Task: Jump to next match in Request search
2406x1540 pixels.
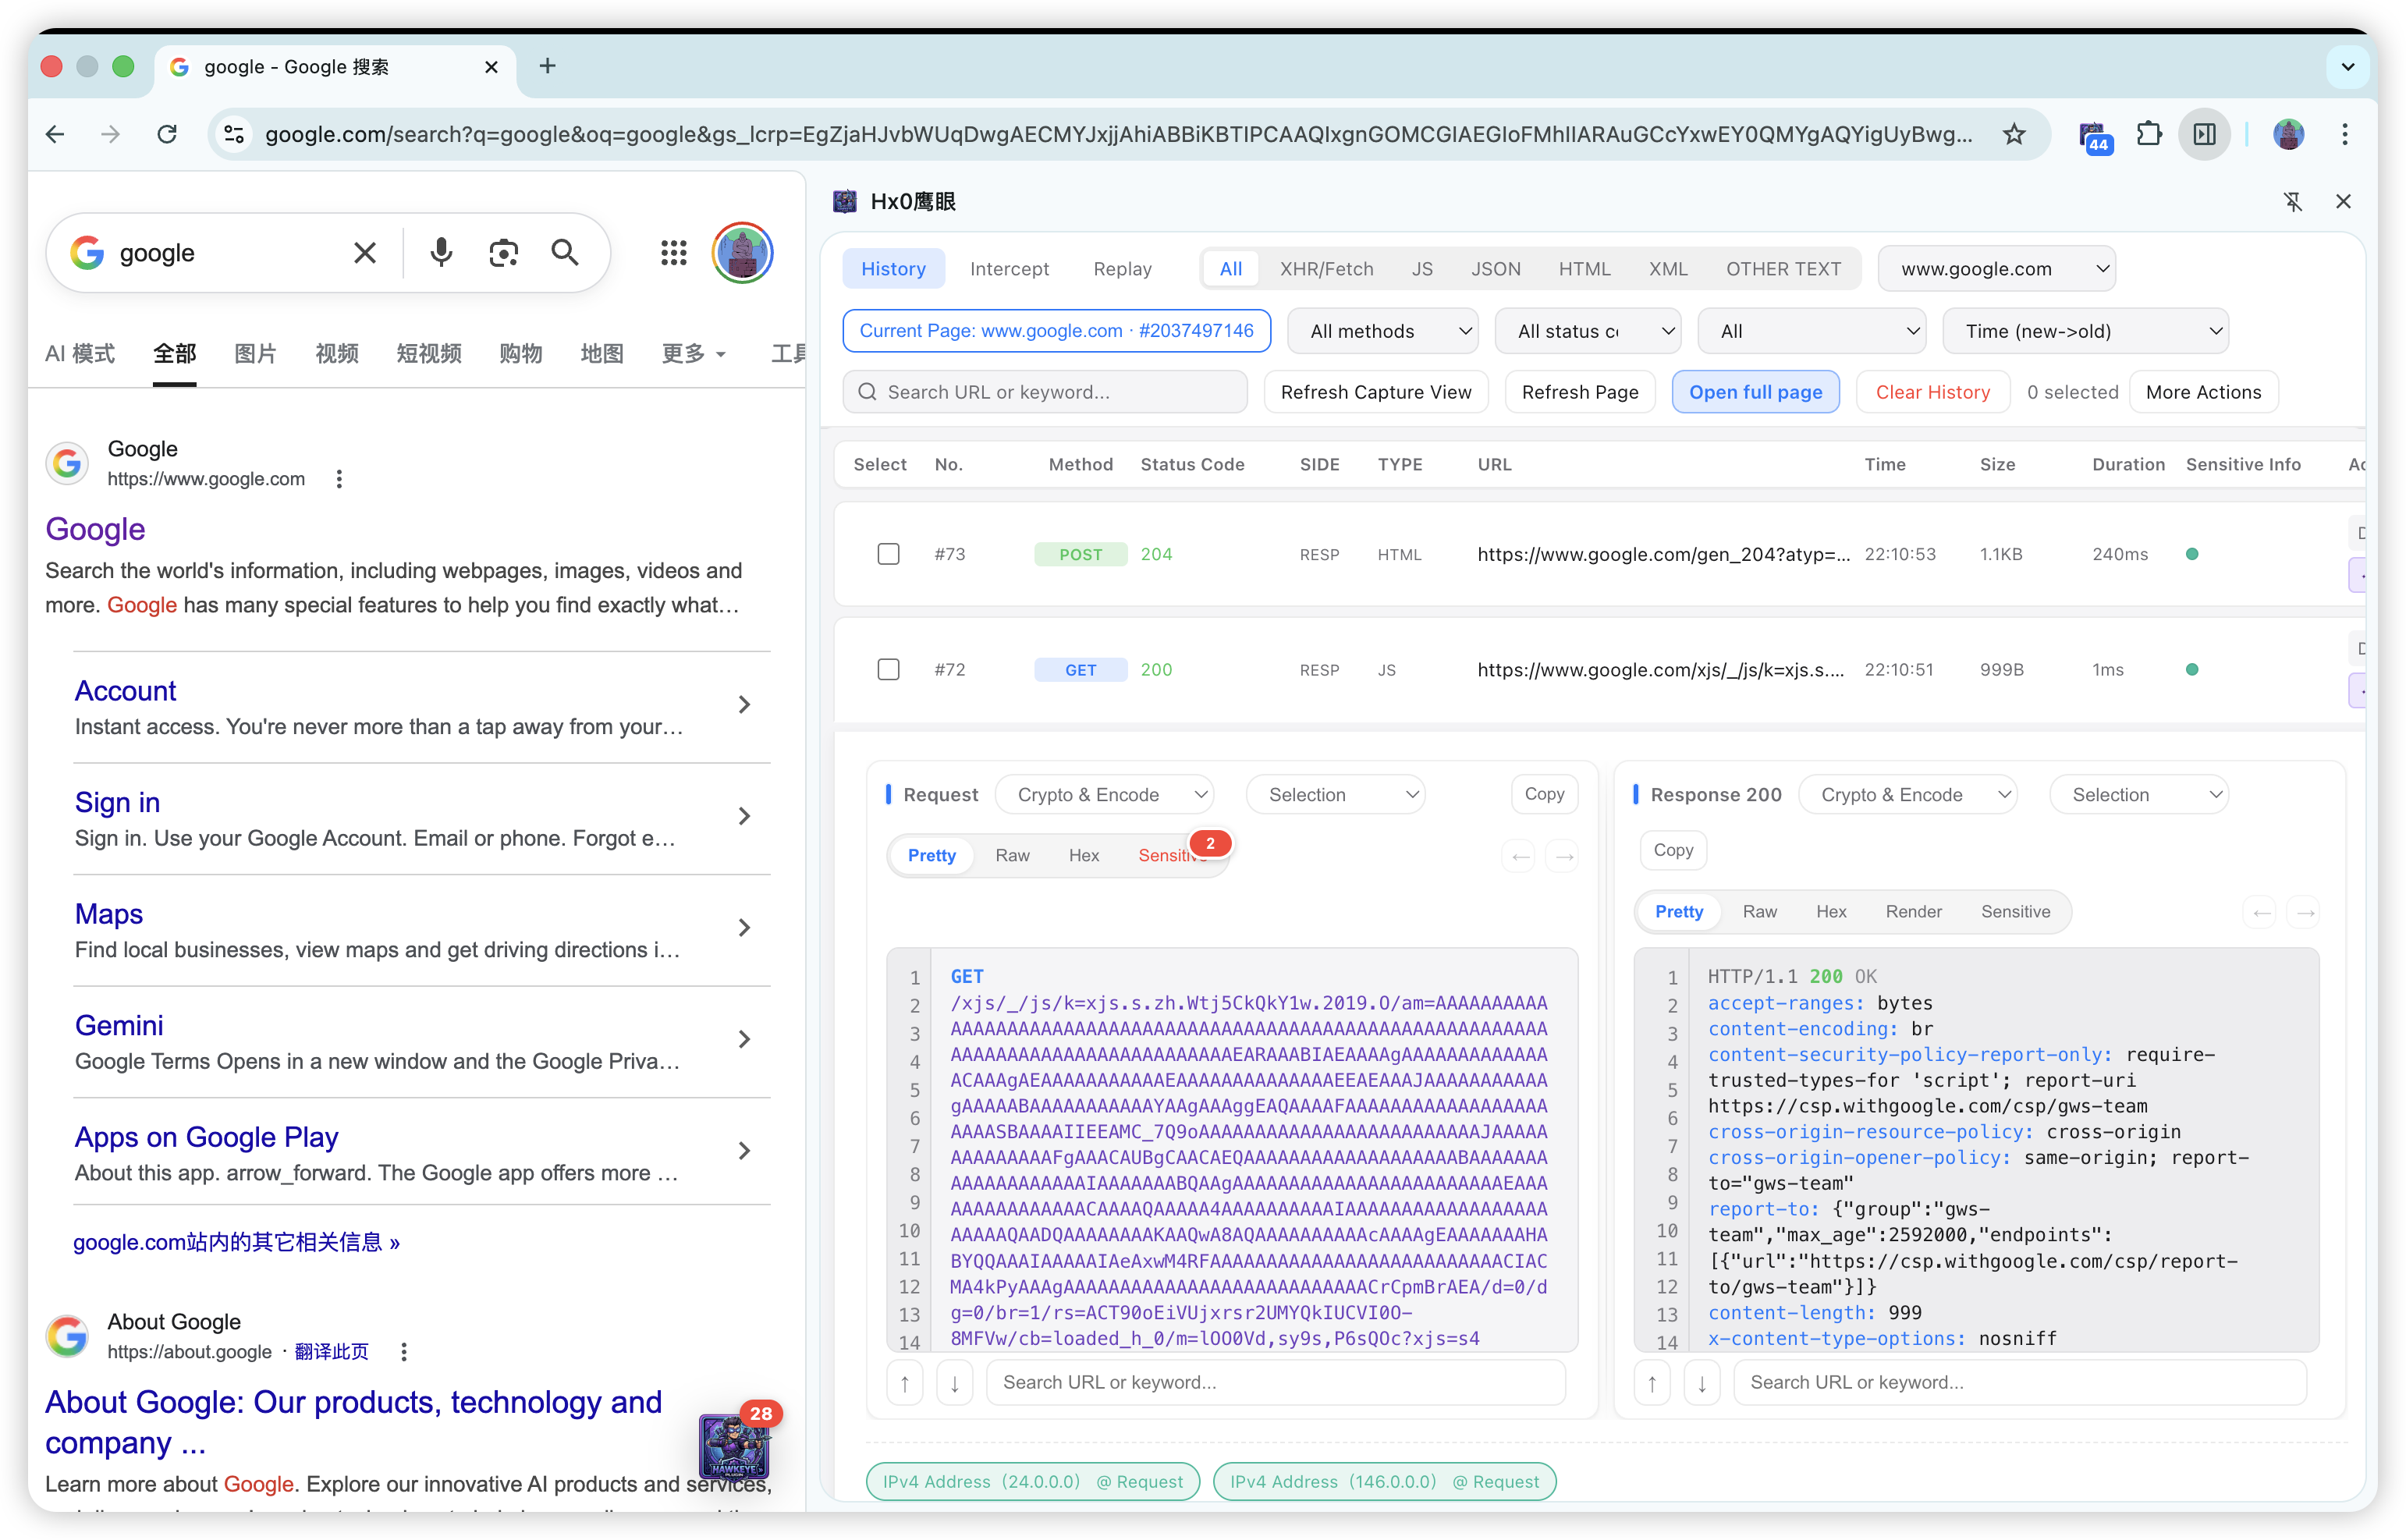Action: tap(955, 1383)
